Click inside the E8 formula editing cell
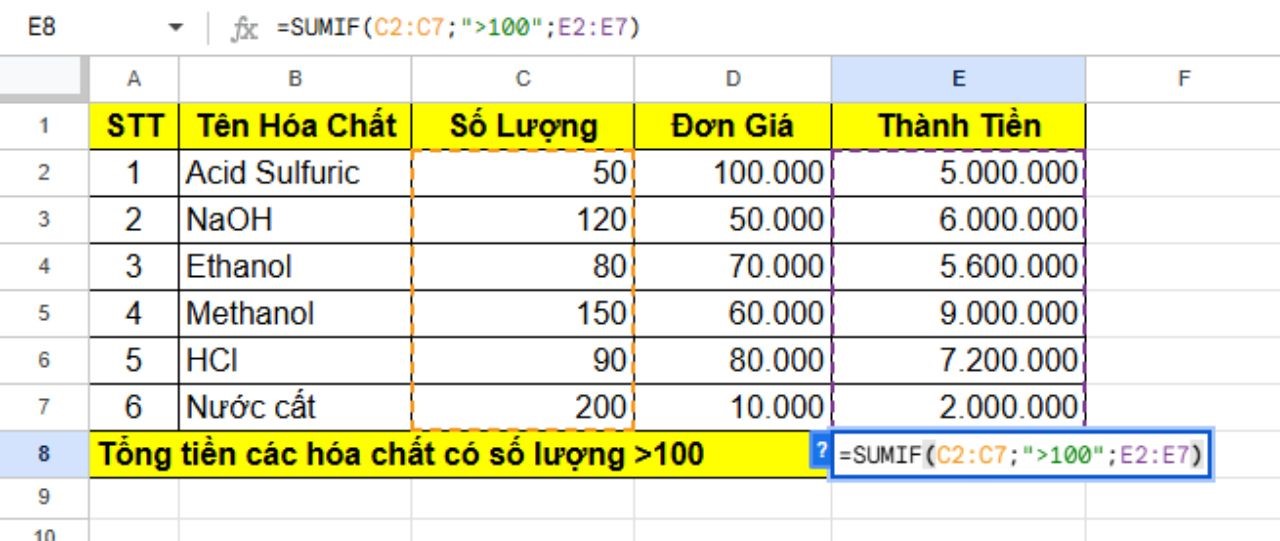Image resolution: width=1280 pixels, height=541 pixels. click(1020, 455)
